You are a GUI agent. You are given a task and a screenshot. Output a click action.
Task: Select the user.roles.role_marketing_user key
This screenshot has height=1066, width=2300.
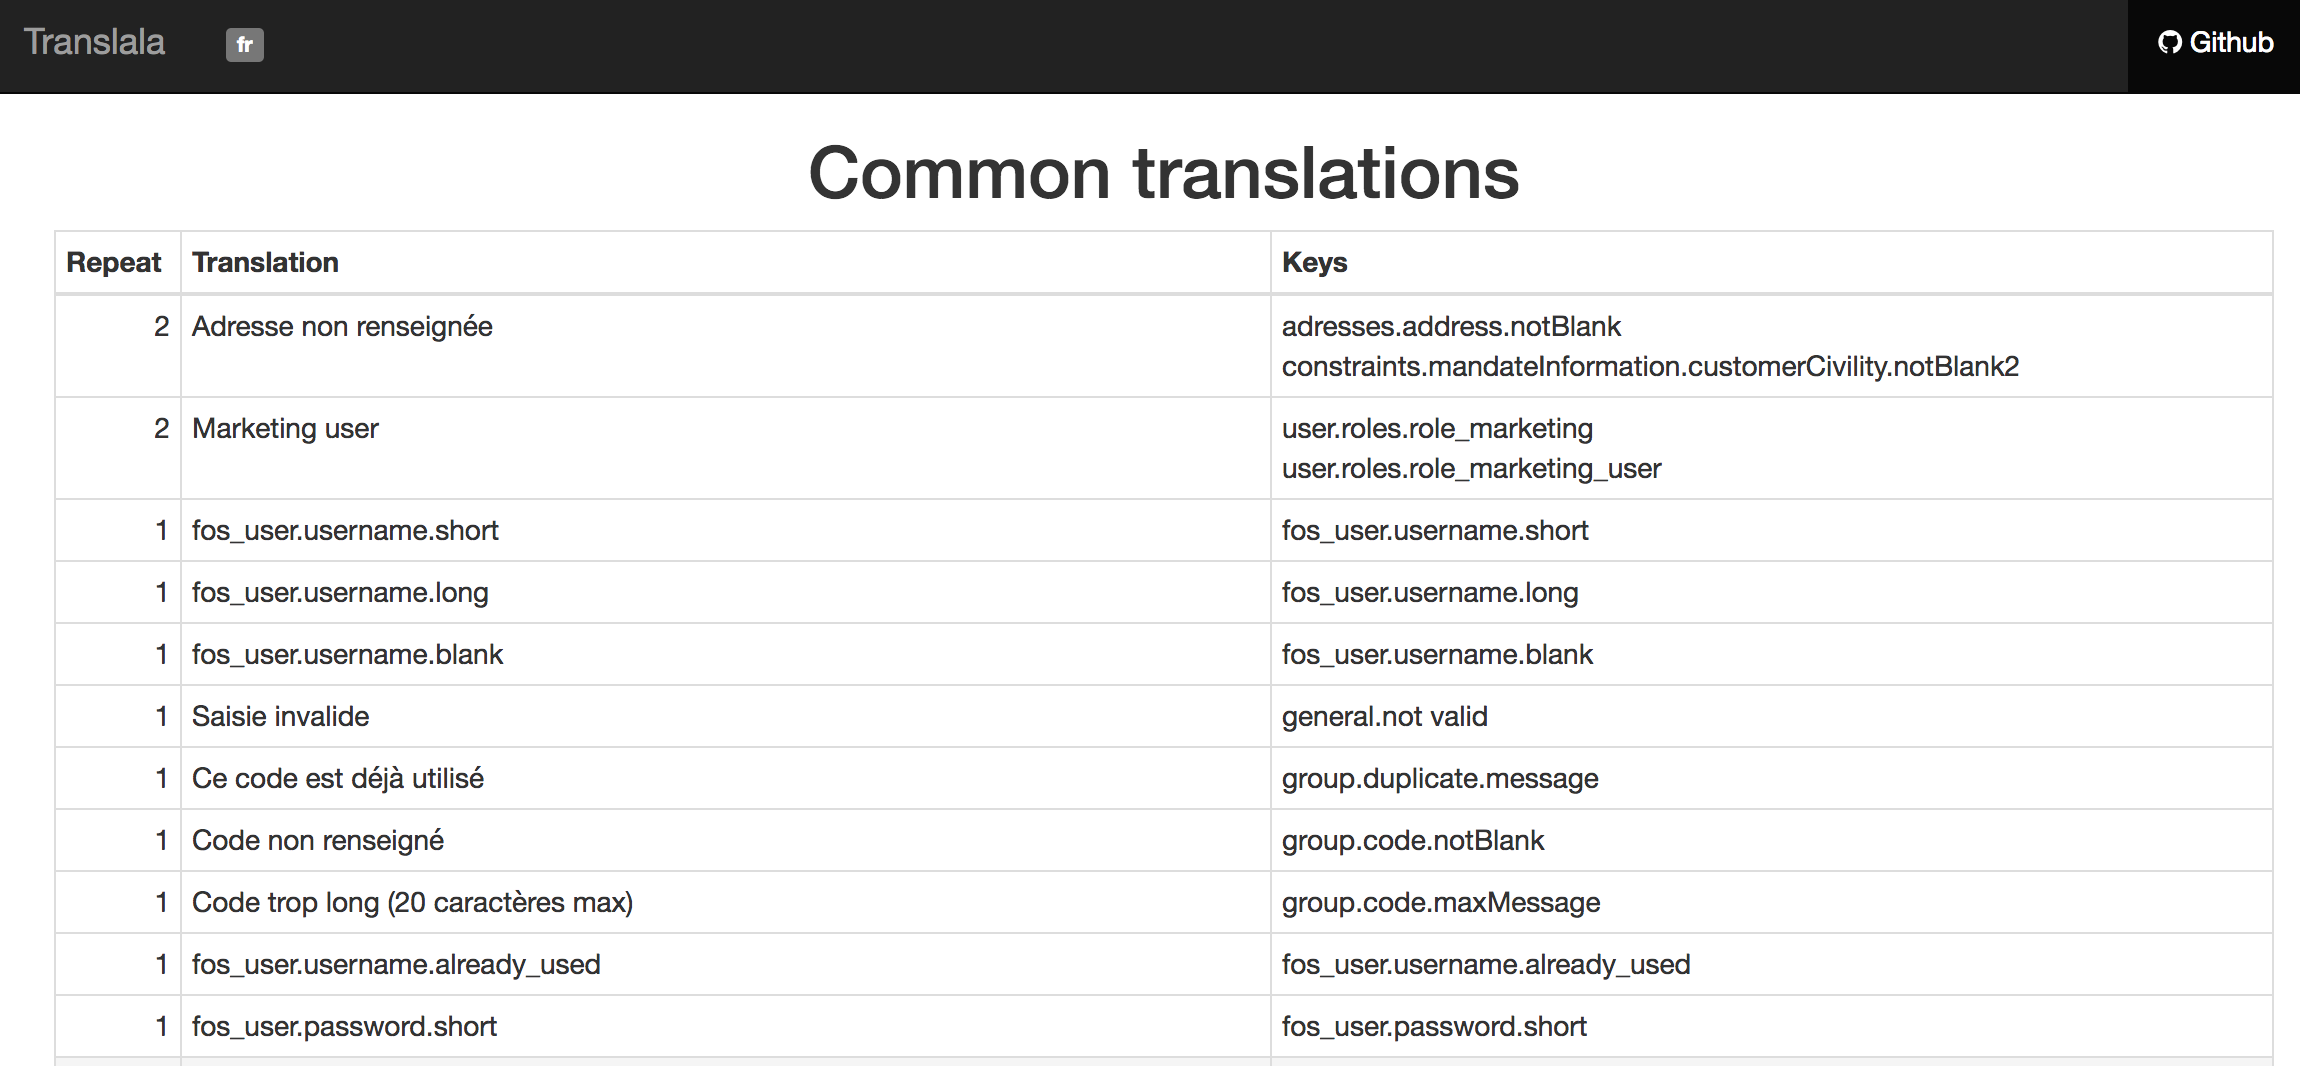(x=1471, y=469)
